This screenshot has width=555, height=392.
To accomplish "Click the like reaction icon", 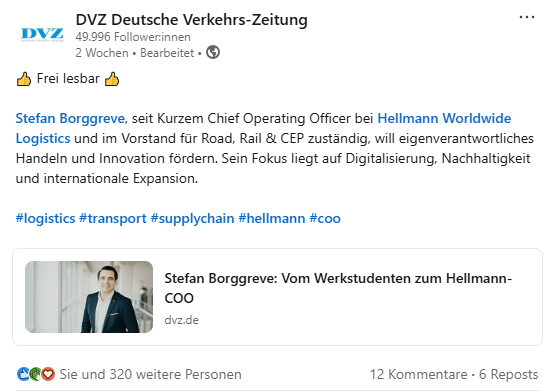I will click(23, 374).
